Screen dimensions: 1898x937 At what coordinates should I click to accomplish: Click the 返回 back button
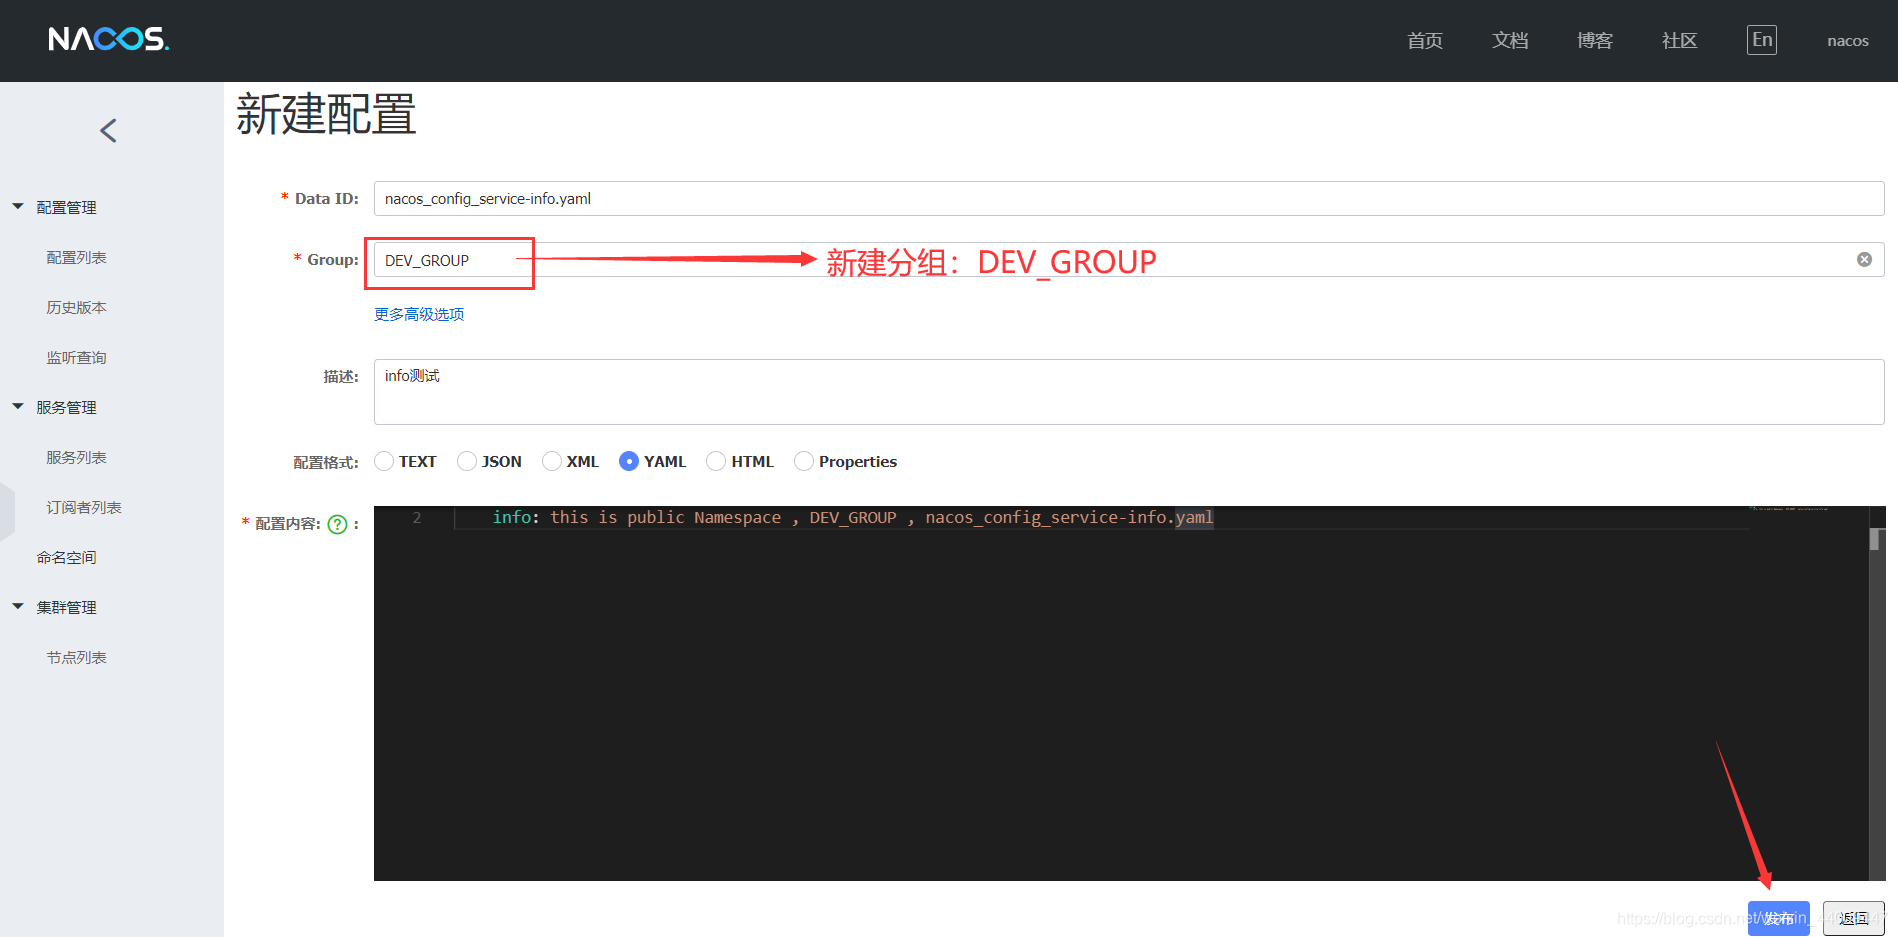coord(1853,918)
